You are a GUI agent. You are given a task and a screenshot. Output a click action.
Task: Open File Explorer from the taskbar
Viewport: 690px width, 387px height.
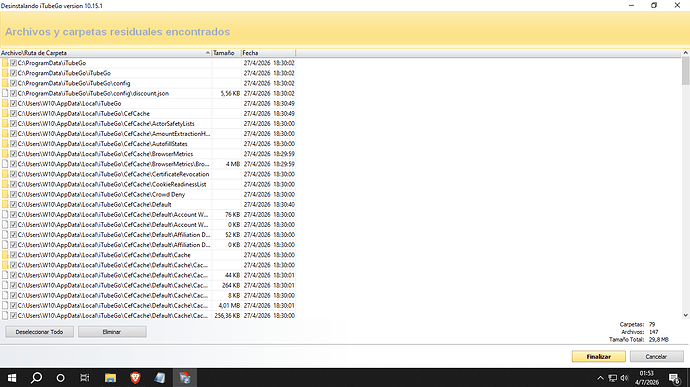[110, 378]
